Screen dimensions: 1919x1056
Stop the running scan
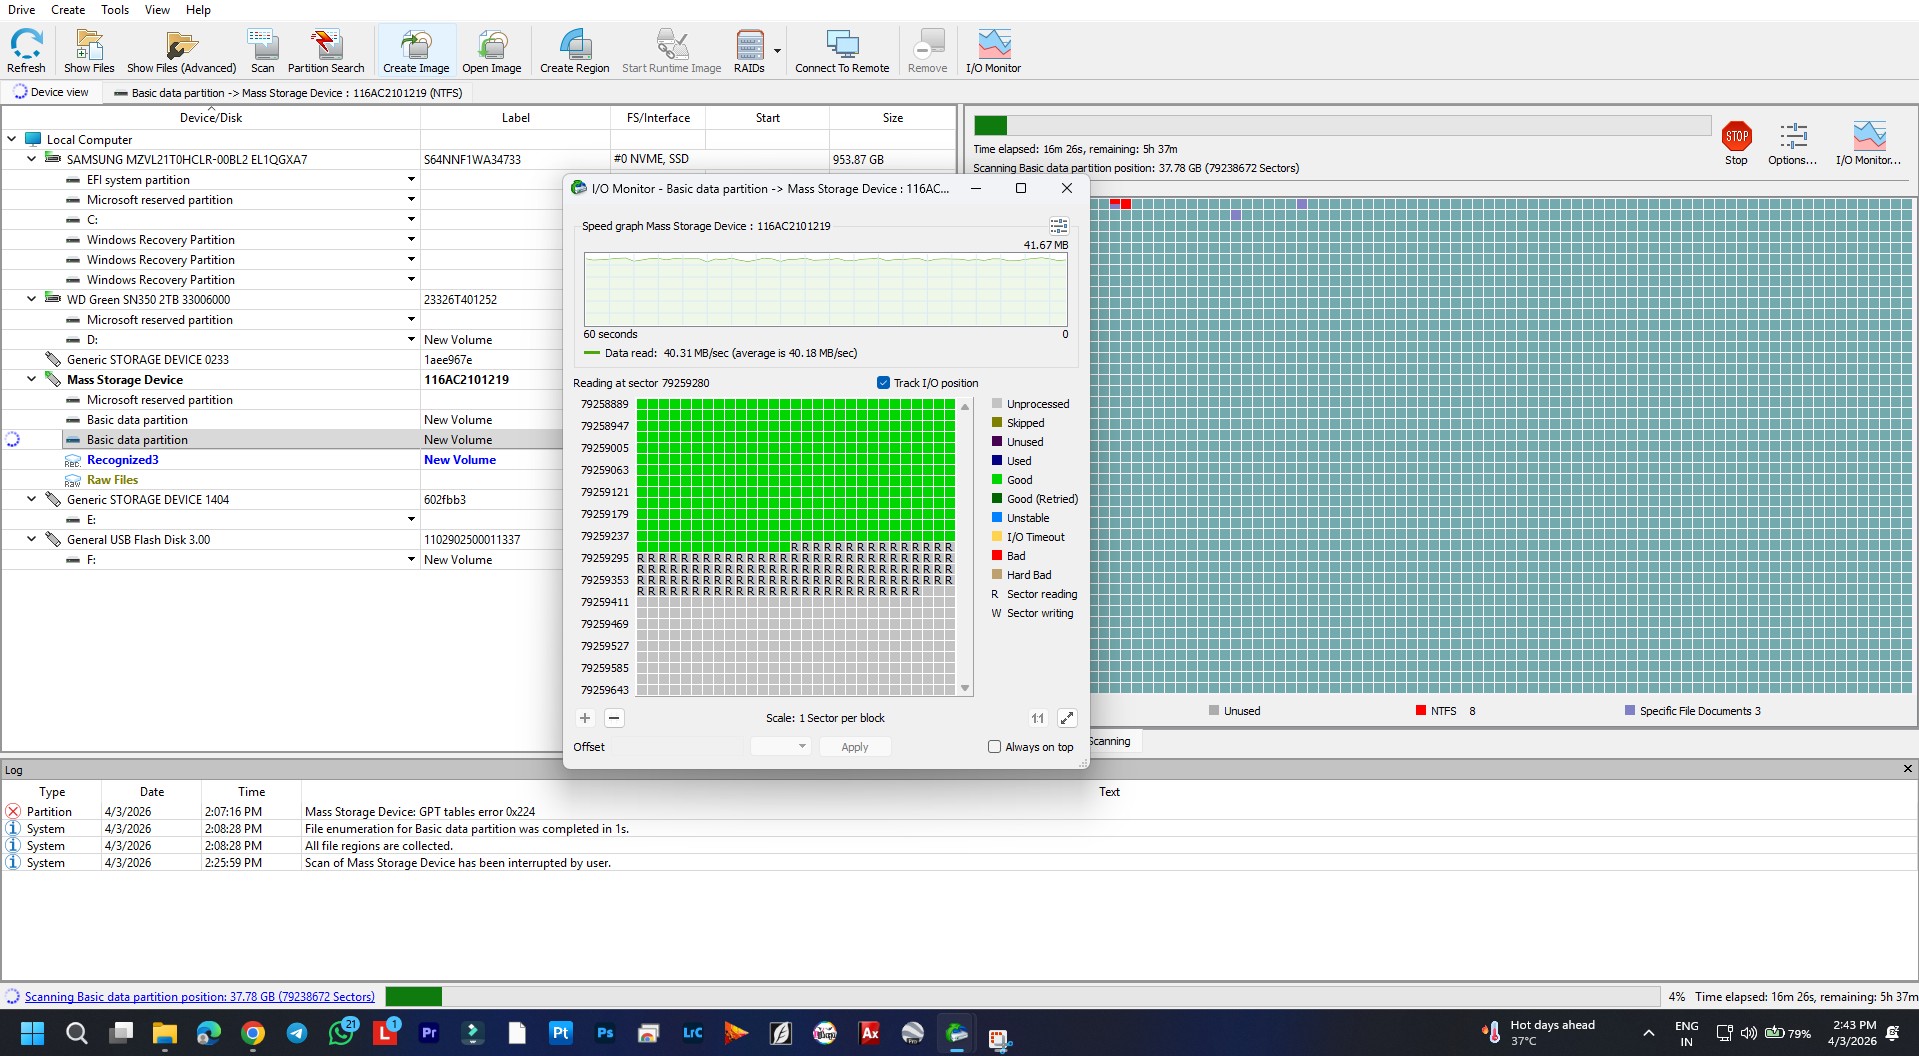pos(1736,138)
